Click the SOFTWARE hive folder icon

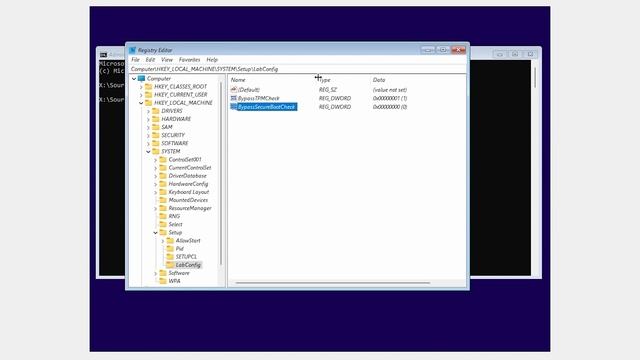tap(156, 143)
